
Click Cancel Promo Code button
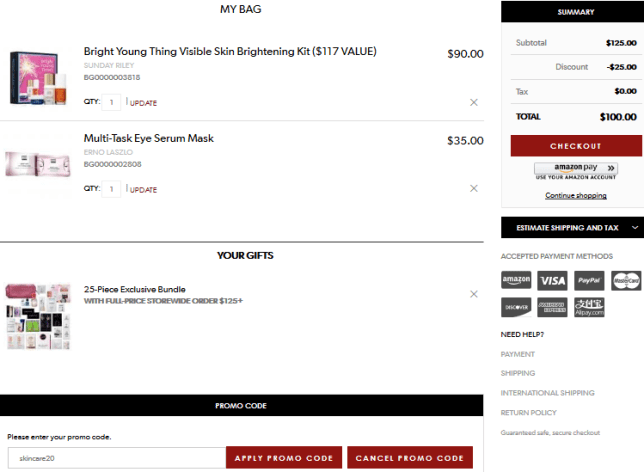[x=409, y=458]
